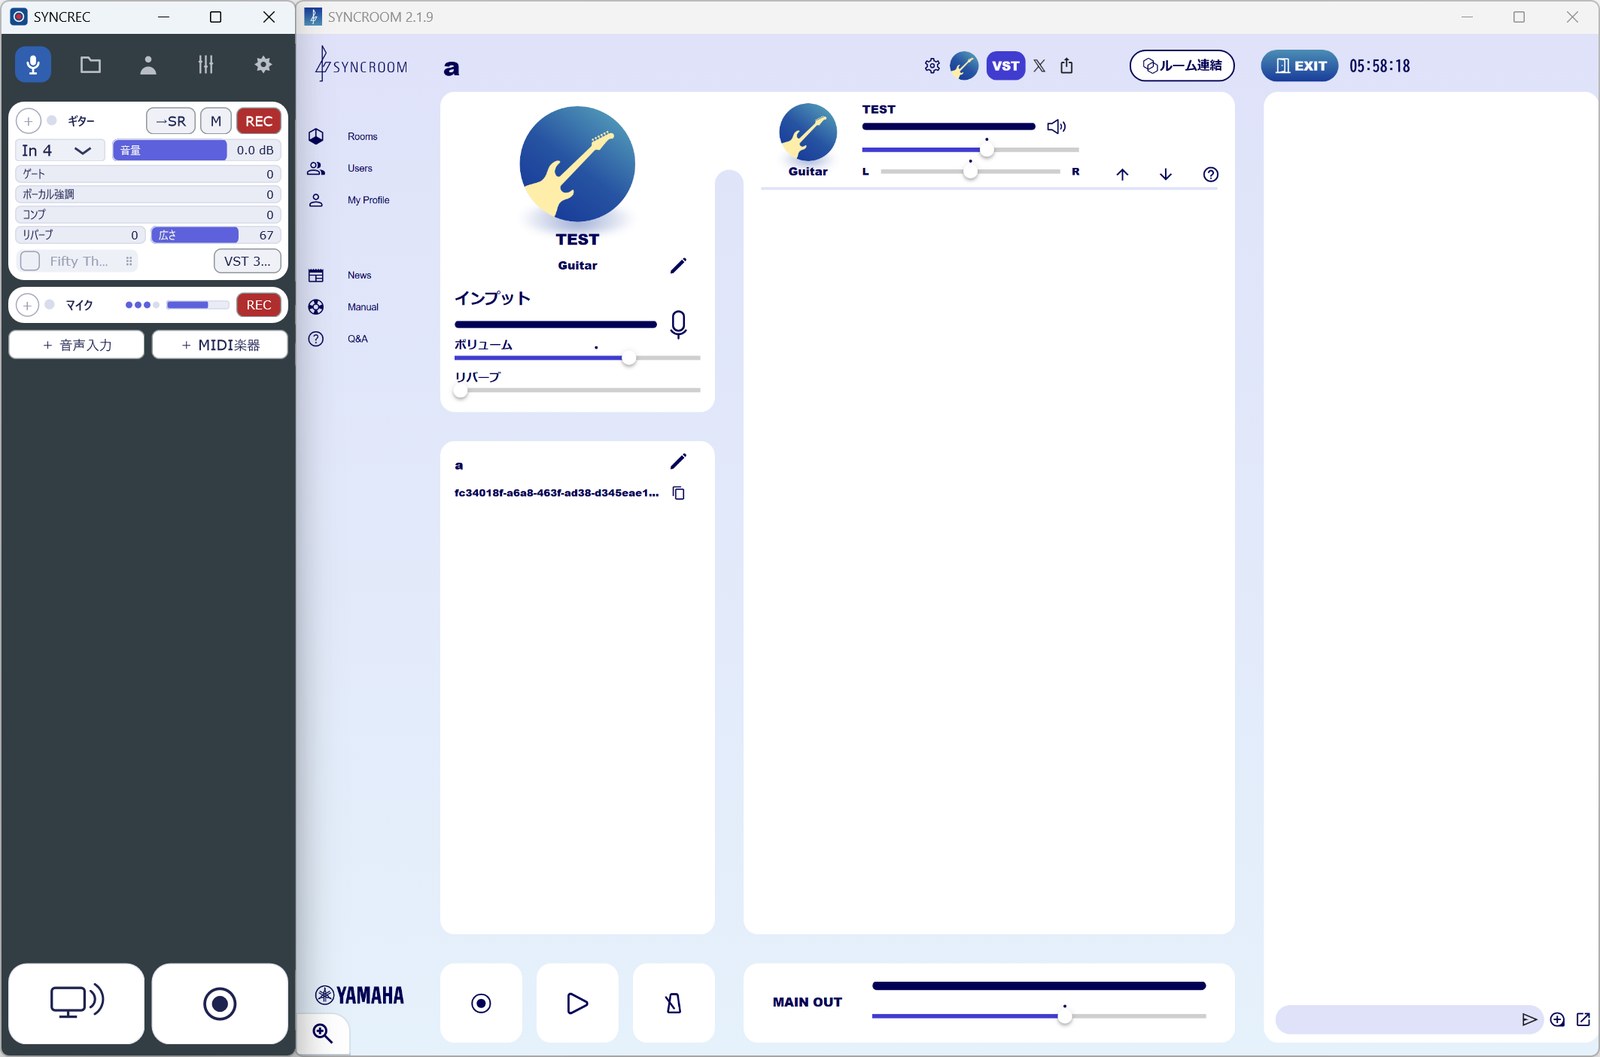Viewport: 1600px width, 1057px height.
Task: Expand the ギター track plus button
Action: [29, 121]
